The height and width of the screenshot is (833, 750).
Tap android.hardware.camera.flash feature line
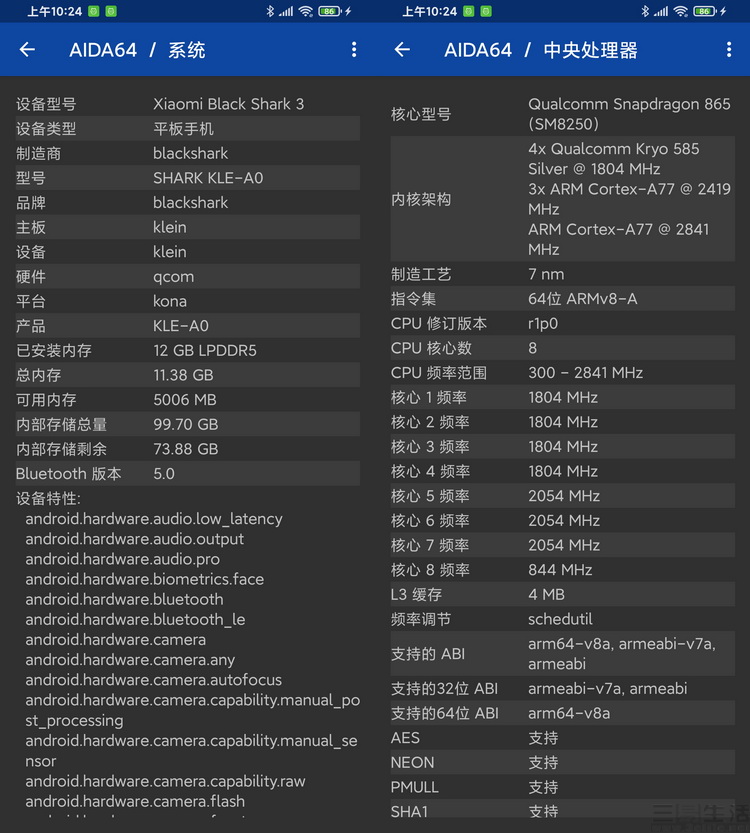135,801
